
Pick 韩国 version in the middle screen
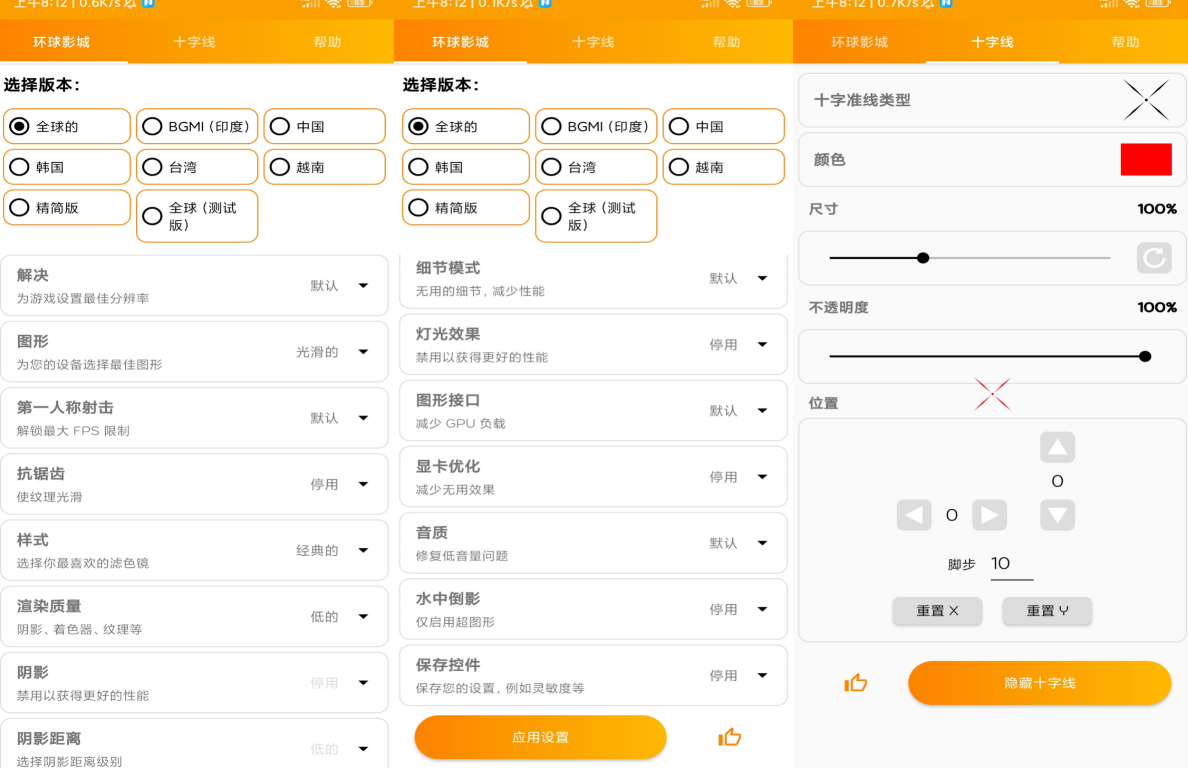466,167
